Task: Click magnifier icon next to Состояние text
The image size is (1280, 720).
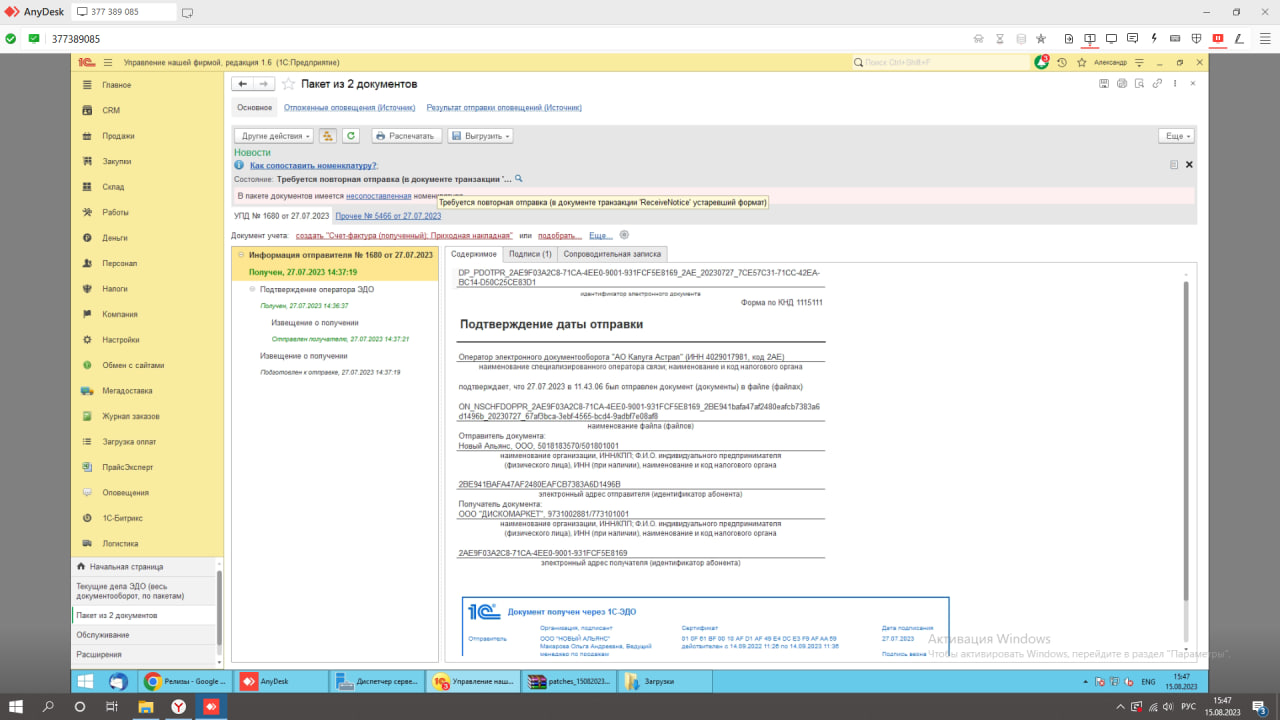Action: click(x=519, y=179)
